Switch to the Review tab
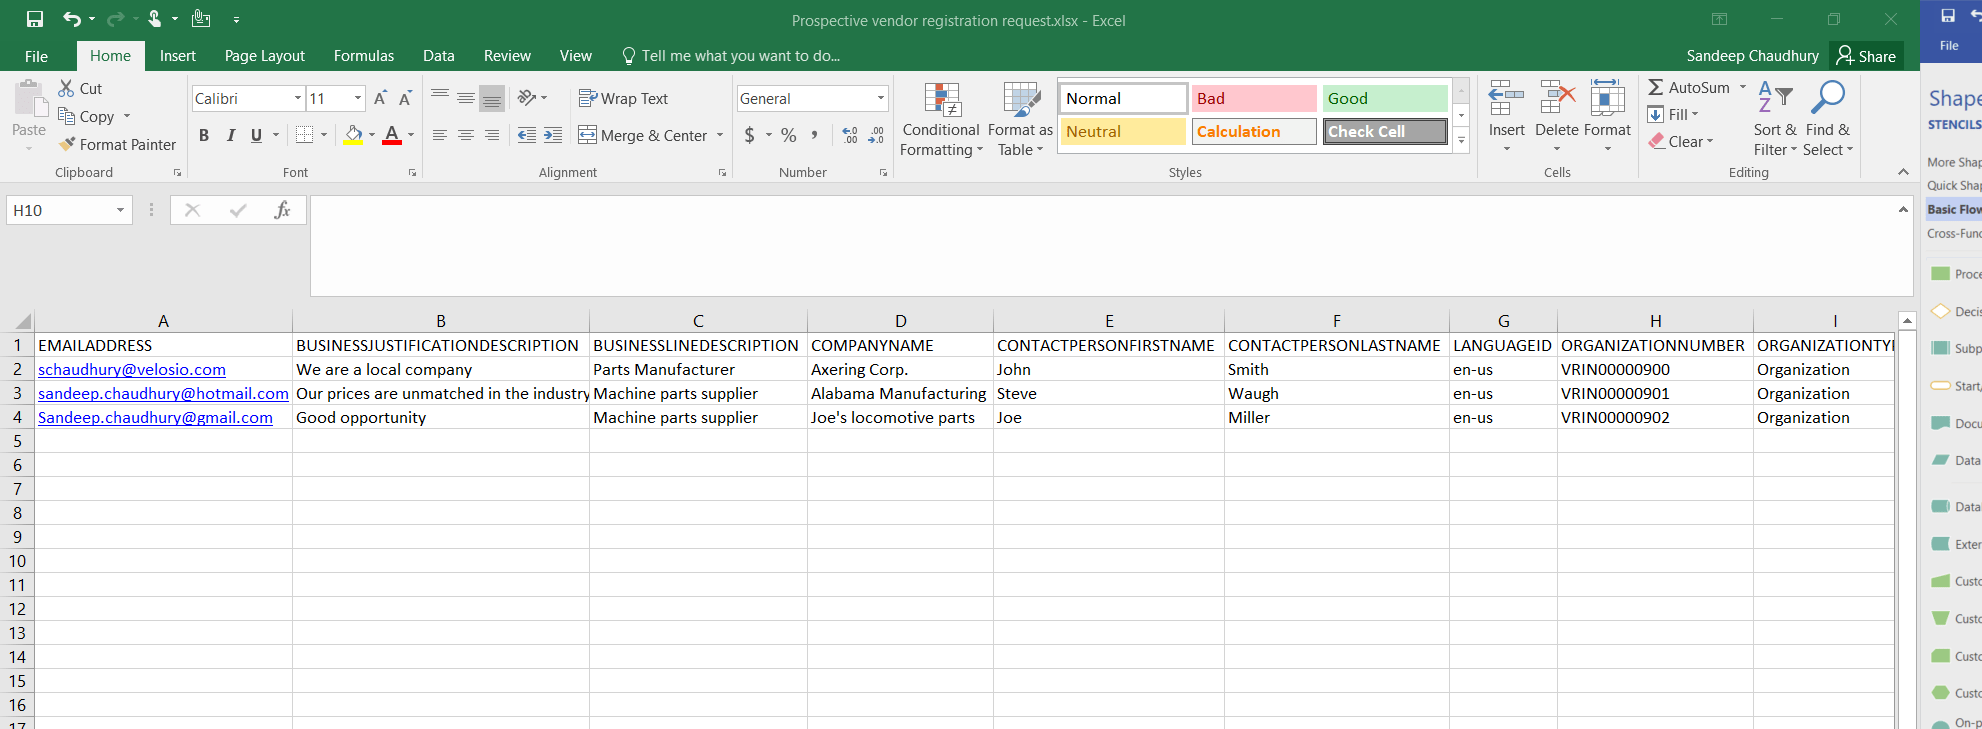This screenshot has width=1982, height=729. pos(507,56)
